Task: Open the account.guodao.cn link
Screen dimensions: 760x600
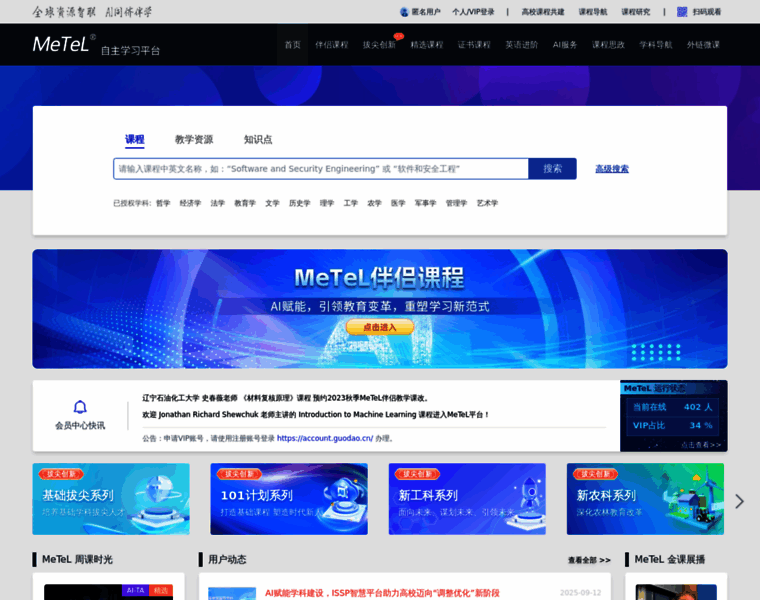Action: click(x=324, y=438)
